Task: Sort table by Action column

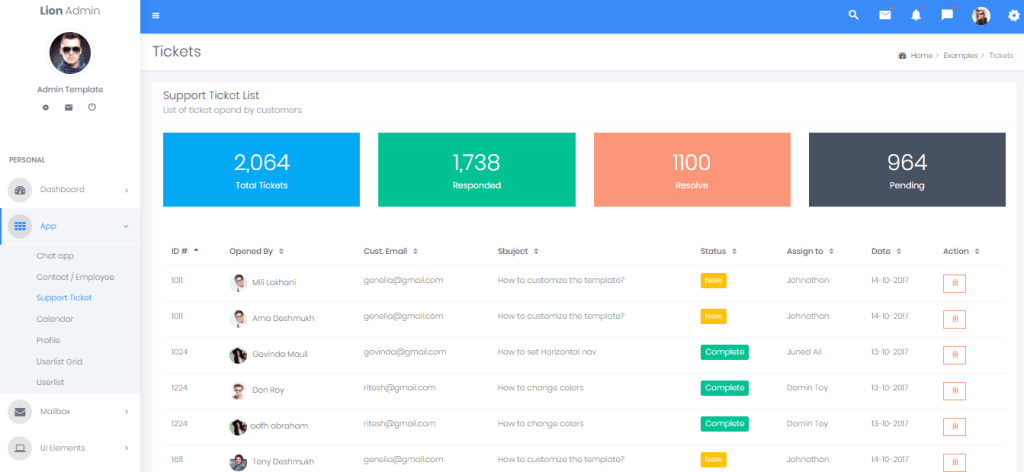Action: point(961,251)
